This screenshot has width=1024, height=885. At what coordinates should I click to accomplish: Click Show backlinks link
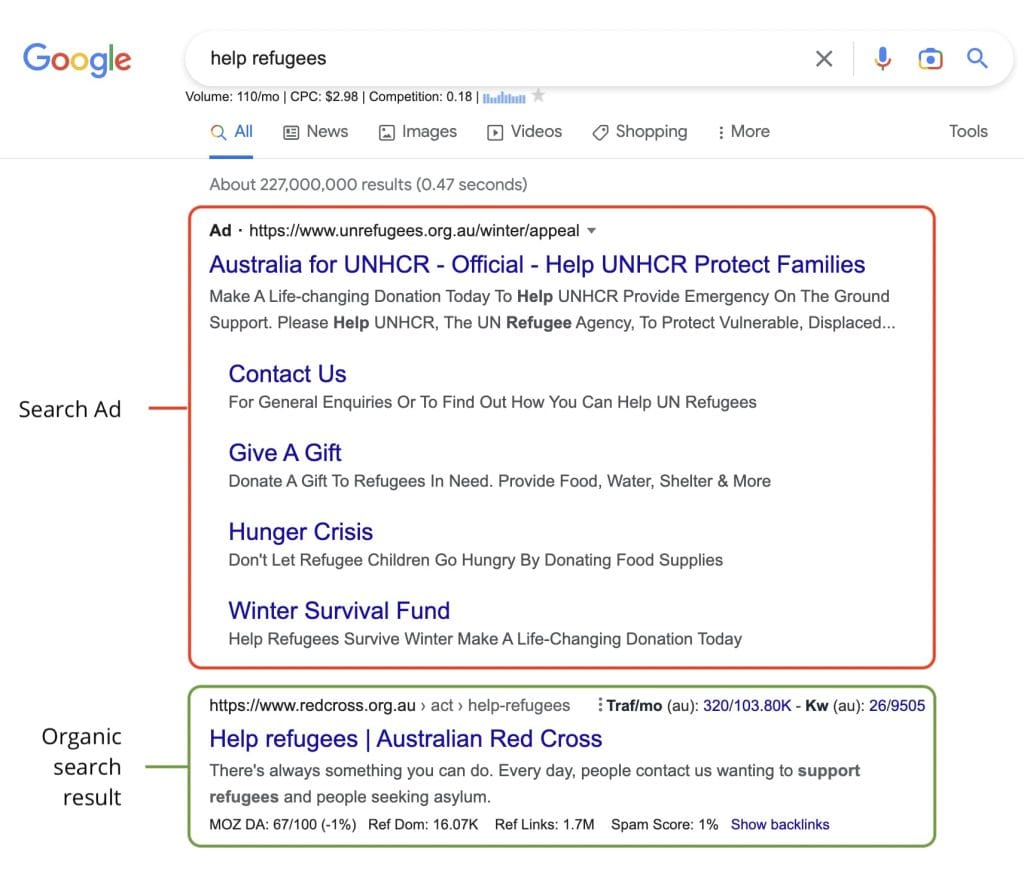click(x=780, y=824)
